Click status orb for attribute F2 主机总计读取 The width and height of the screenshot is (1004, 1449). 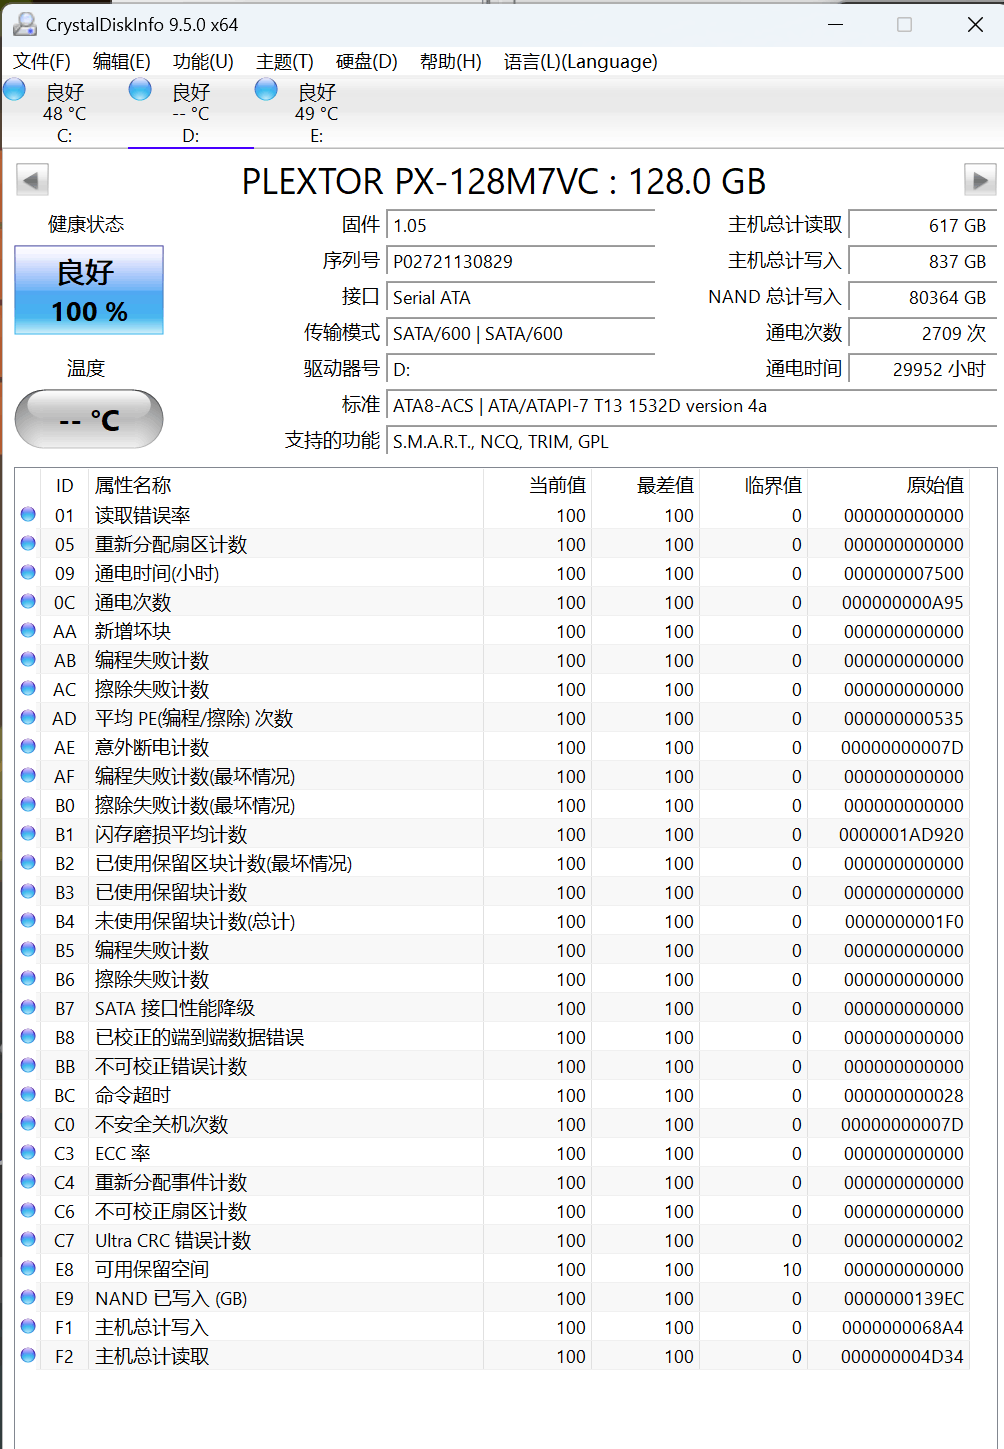(x=28, y=1355)
